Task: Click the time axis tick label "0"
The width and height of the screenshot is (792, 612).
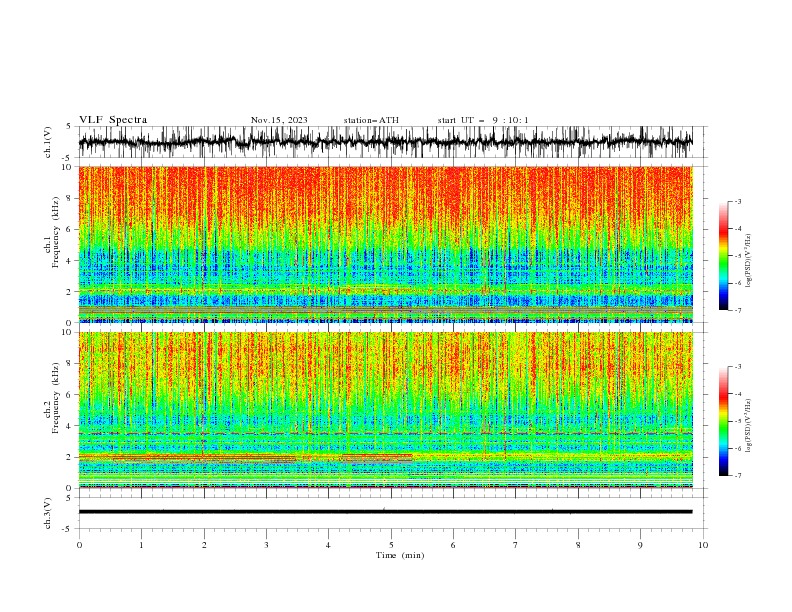Action: click(79, 545)
